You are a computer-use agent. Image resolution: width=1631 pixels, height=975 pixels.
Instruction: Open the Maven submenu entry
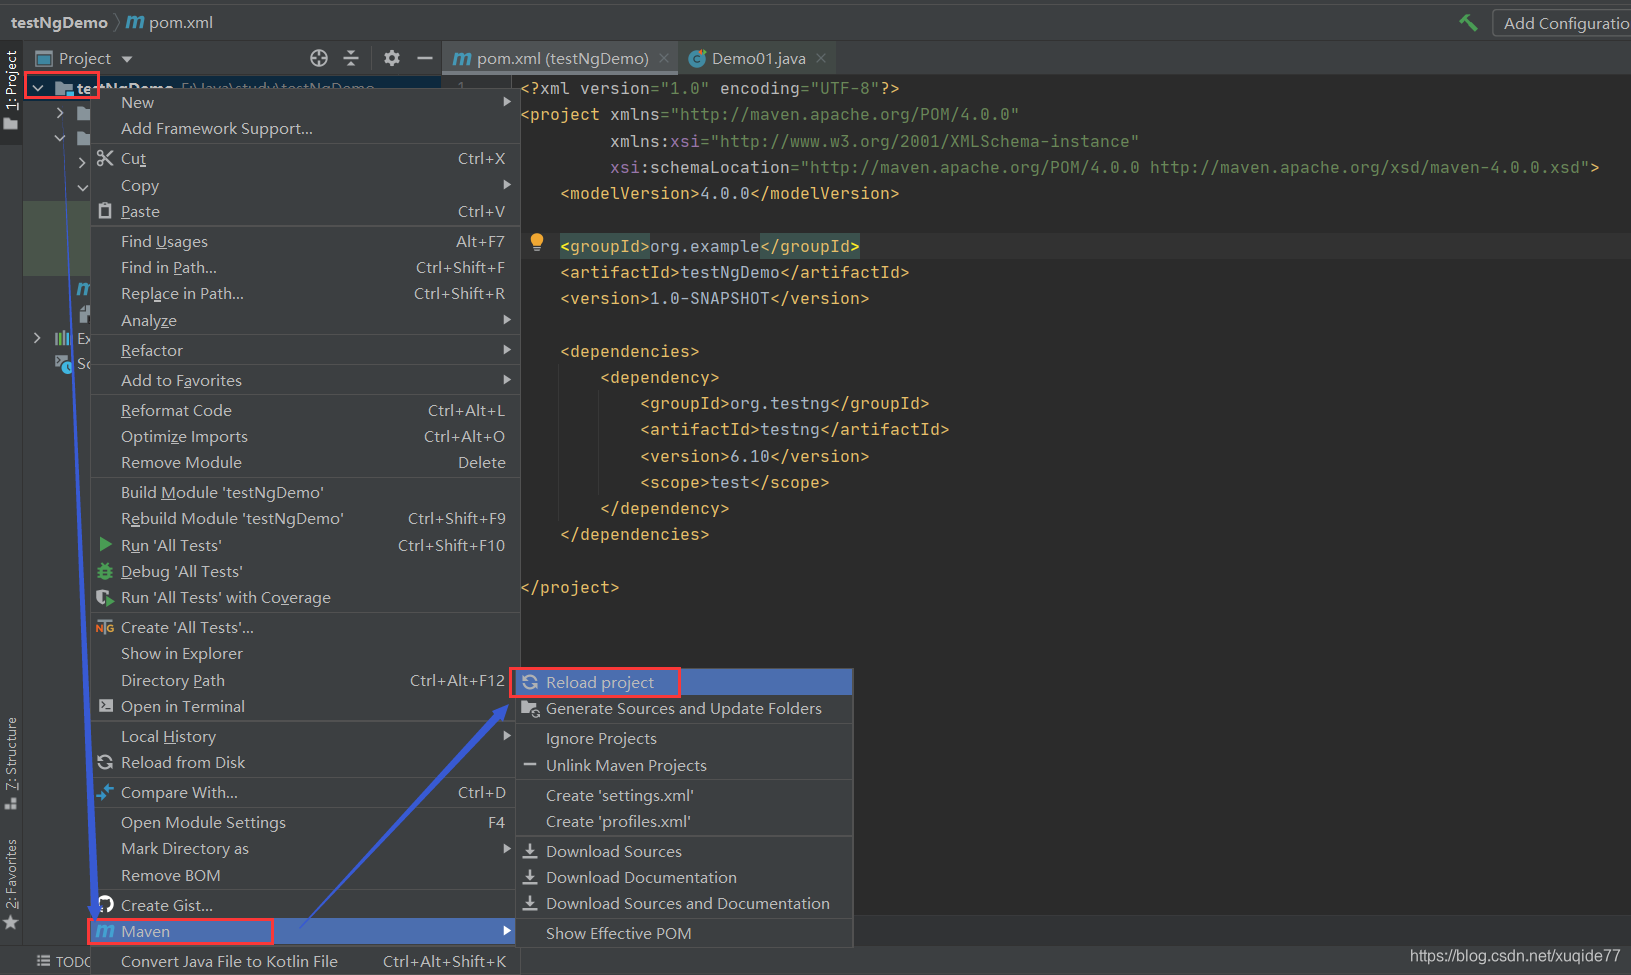point(305,931)
